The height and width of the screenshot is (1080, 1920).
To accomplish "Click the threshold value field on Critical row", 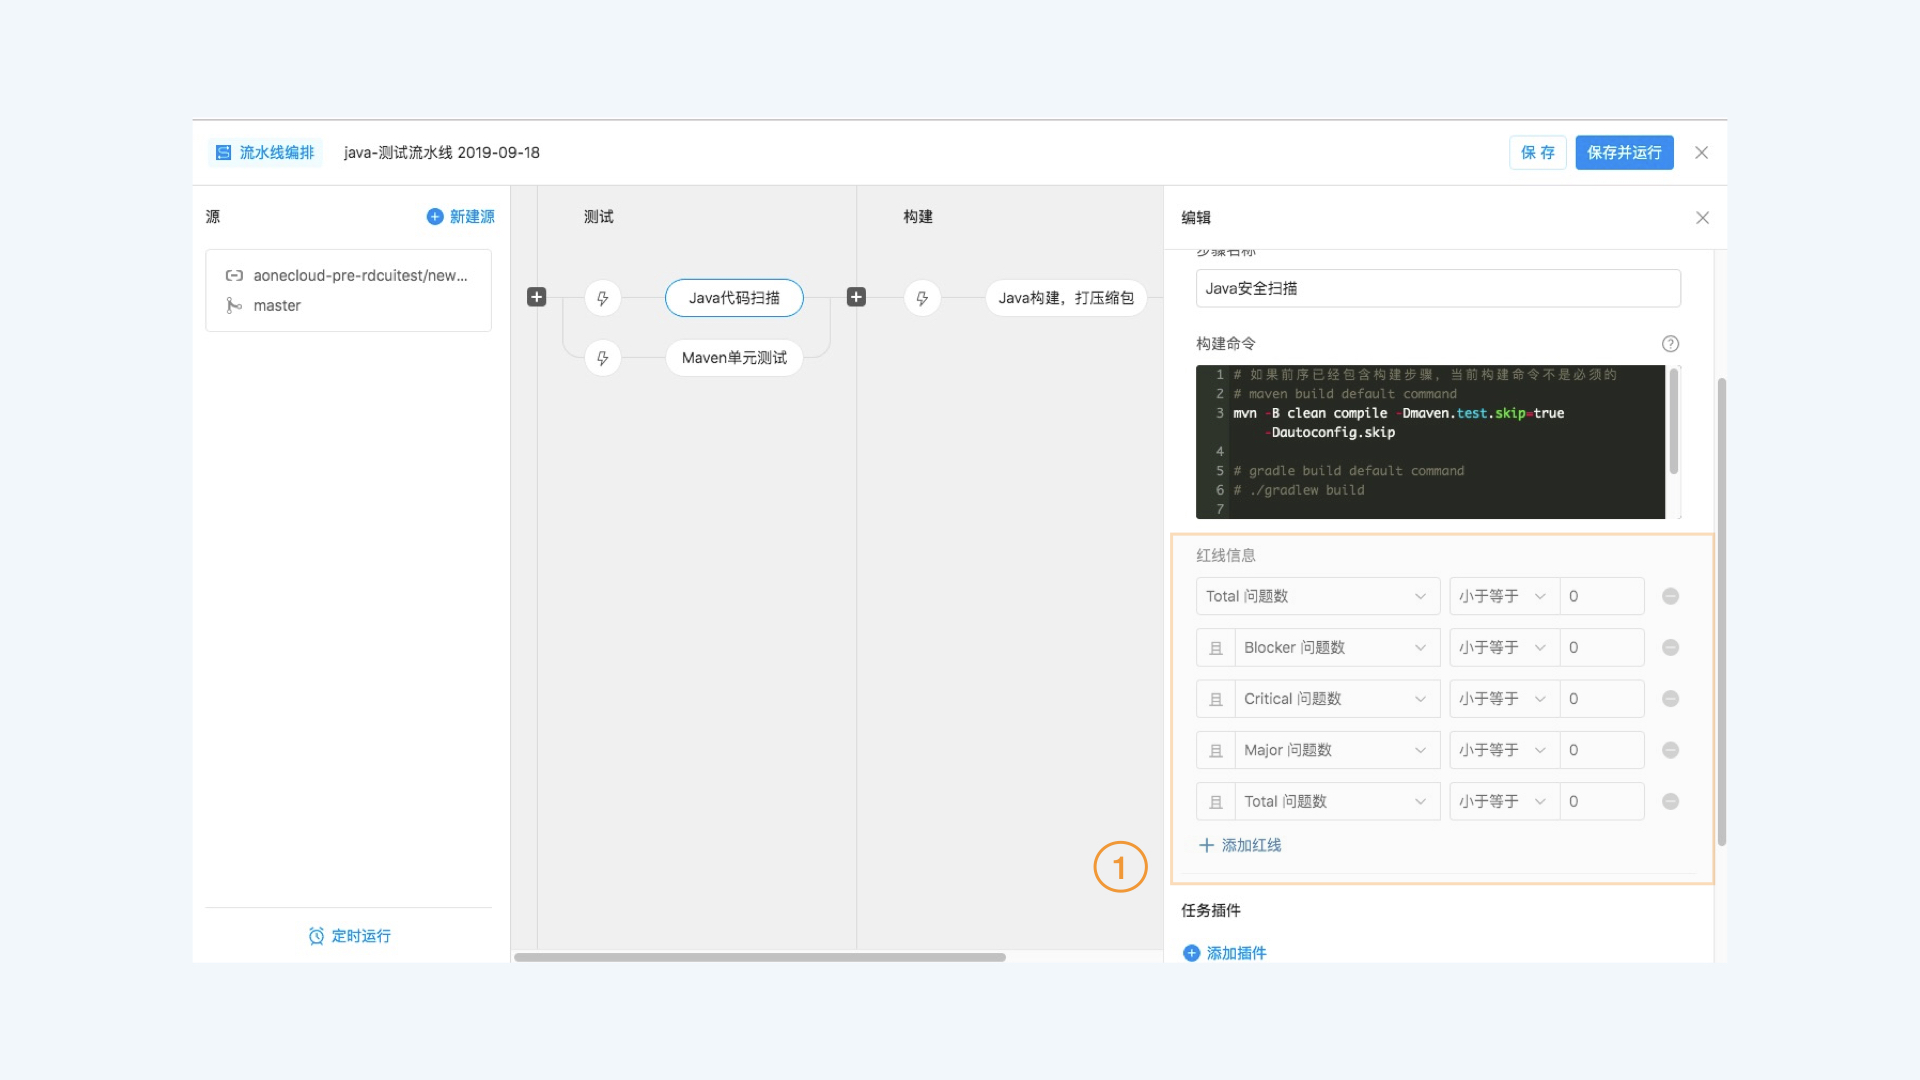I will pos(1602,698).
